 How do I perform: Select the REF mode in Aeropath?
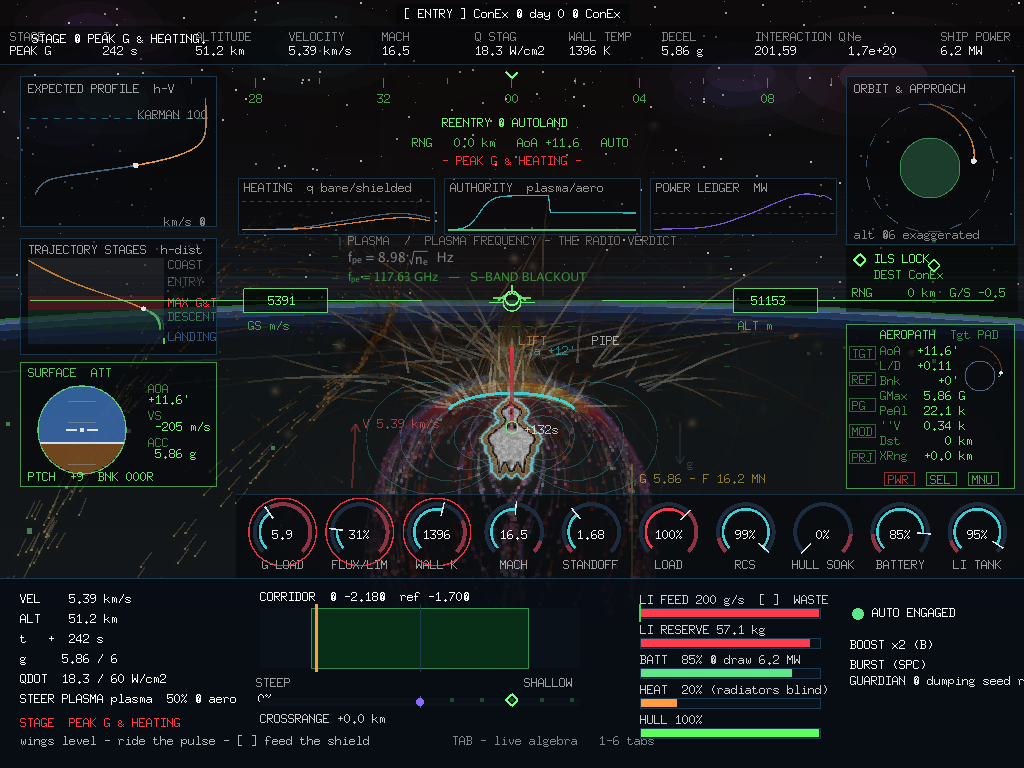pos(862,379)
